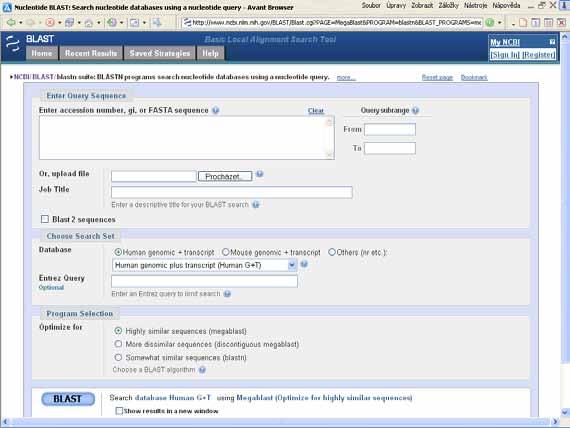Click the page icon left of address URL
Image resolution: width=570 pixels, height=428 pixels.
(187, 23)
